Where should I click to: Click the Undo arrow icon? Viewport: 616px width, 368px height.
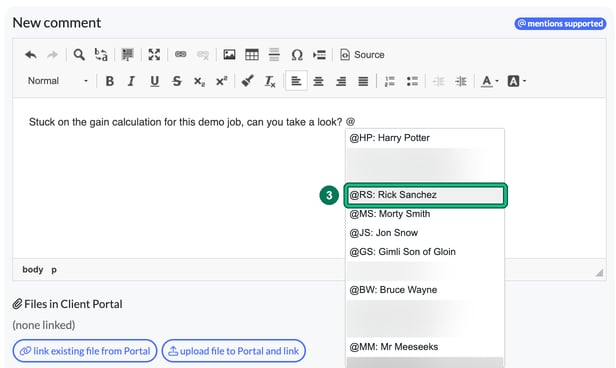coord(31,55)
